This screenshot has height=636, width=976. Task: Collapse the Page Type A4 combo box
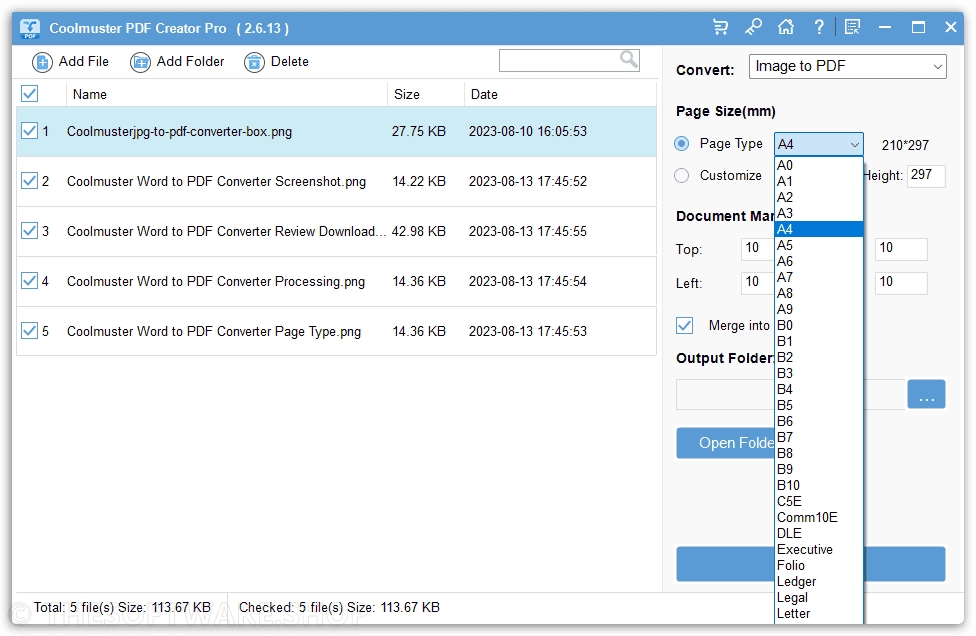(819, 144)
